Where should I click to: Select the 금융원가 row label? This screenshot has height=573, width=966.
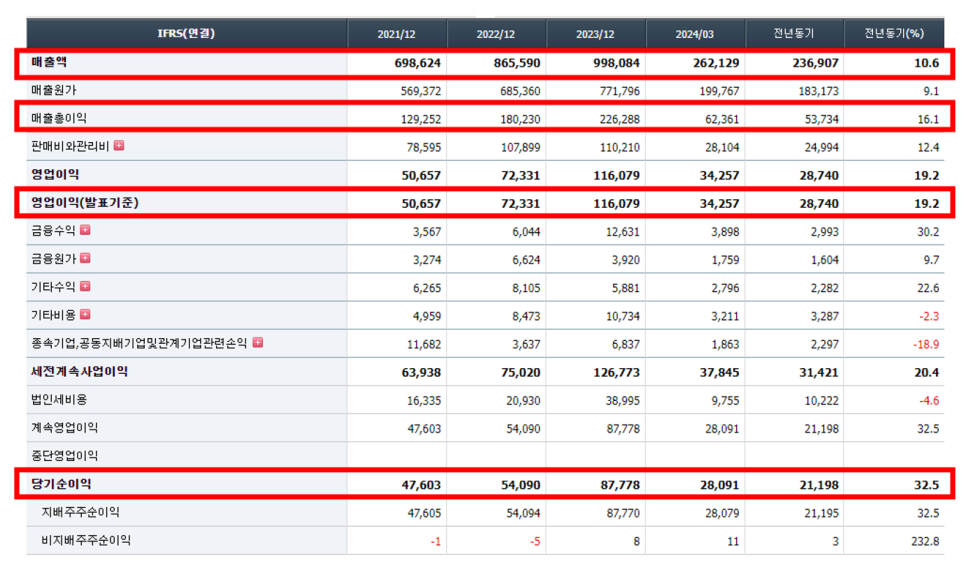tap(53, 259)
